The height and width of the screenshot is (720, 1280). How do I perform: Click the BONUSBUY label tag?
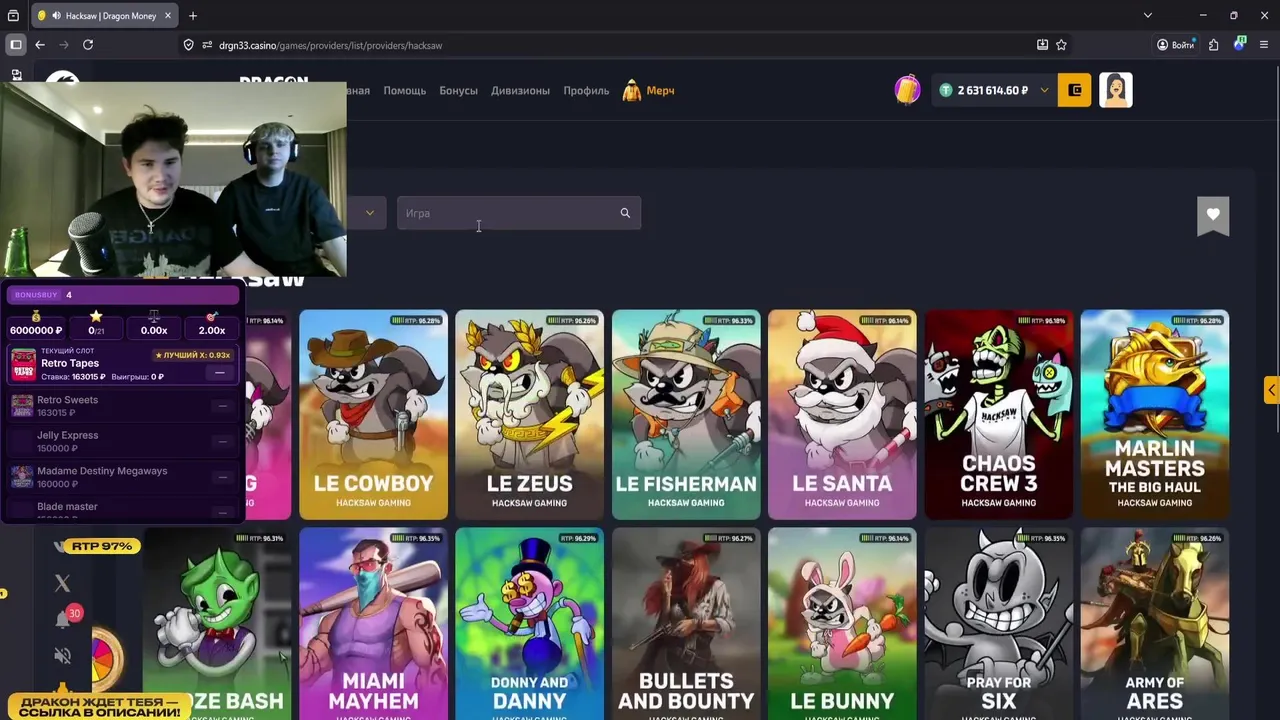click(36, 295)
